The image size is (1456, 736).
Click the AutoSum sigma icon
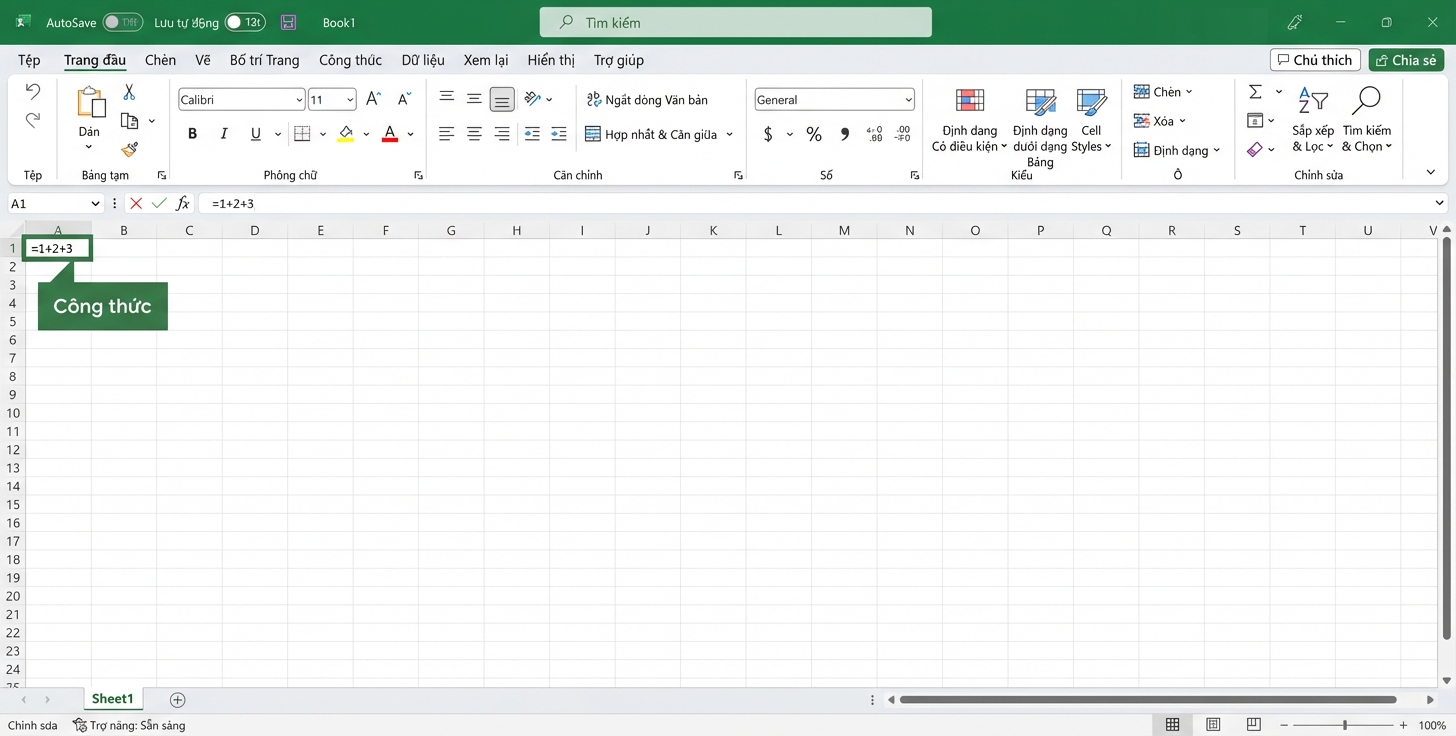coord(1255,92)
